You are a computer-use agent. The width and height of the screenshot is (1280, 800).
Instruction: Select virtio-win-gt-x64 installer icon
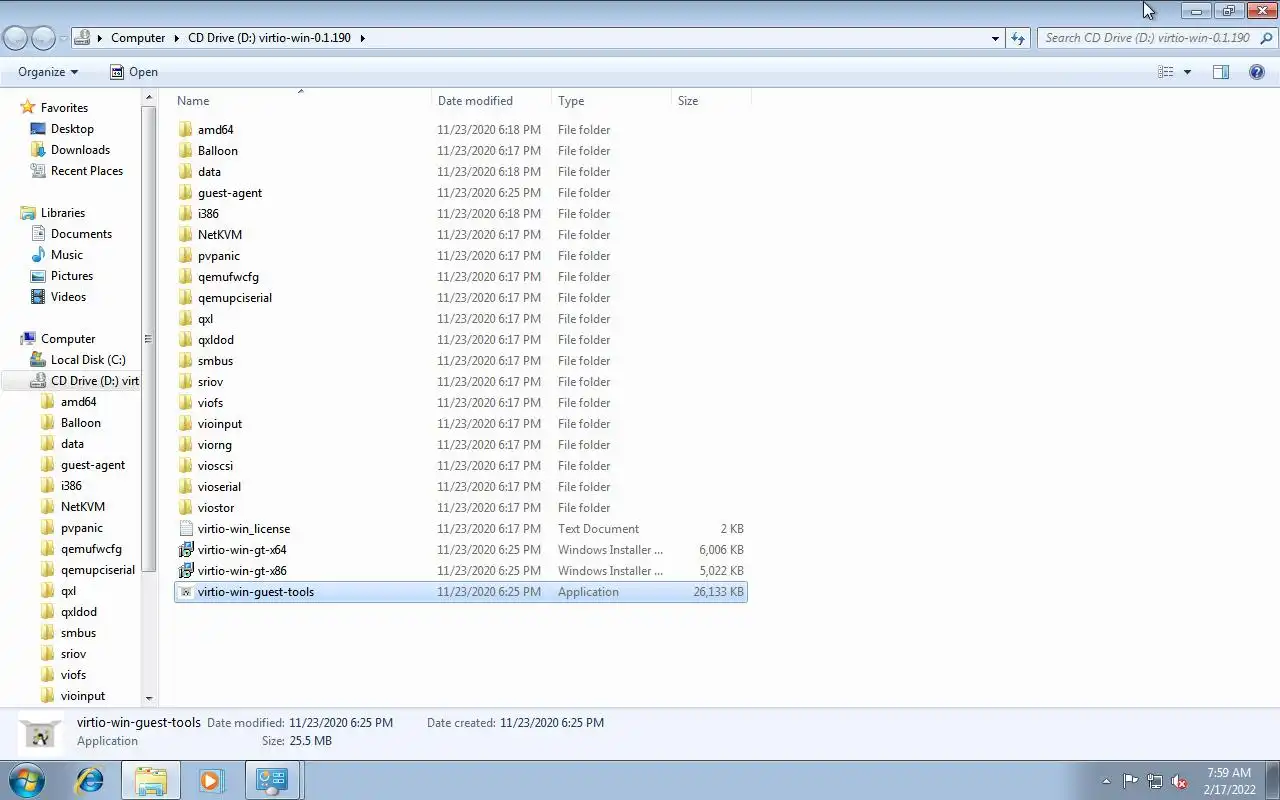click(x=186, y=550)
